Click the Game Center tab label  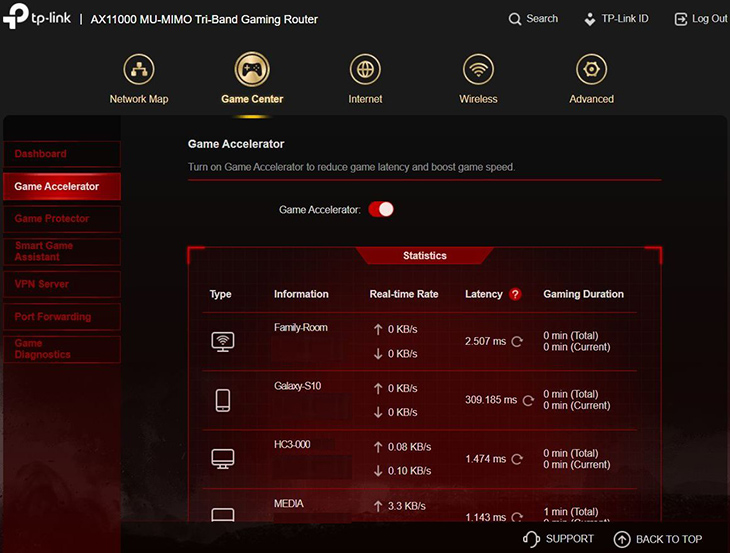point(252,99)
